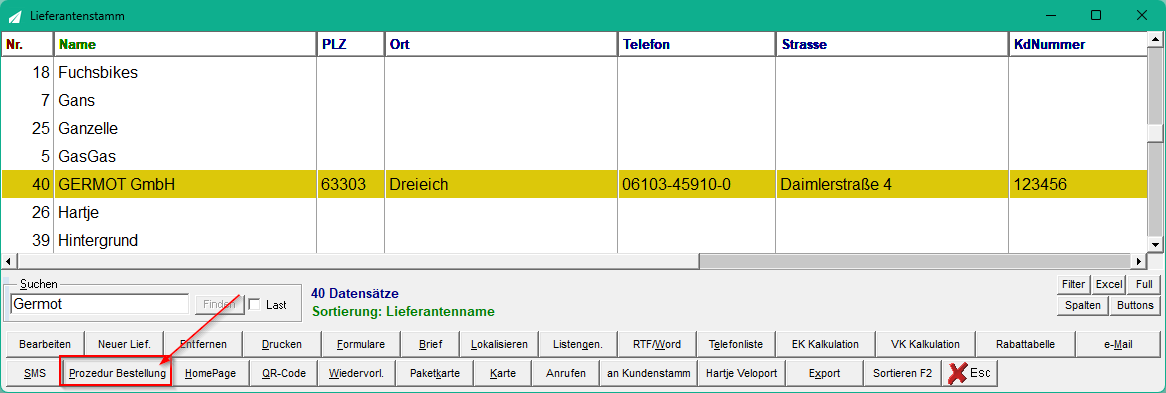The width and height of the screenshot is (1166, 393).
Task: Click an Kundenstamm button
Action: coord(648,373)
